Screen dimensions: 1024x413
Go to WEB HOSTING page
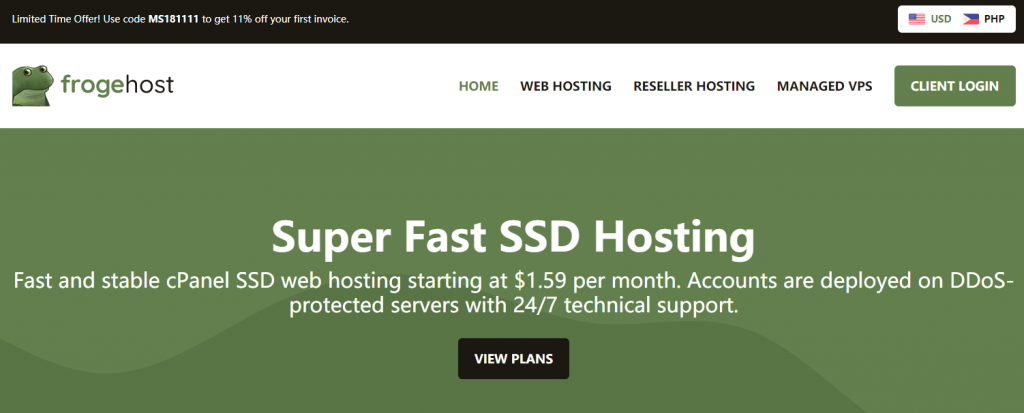[566, 86]
